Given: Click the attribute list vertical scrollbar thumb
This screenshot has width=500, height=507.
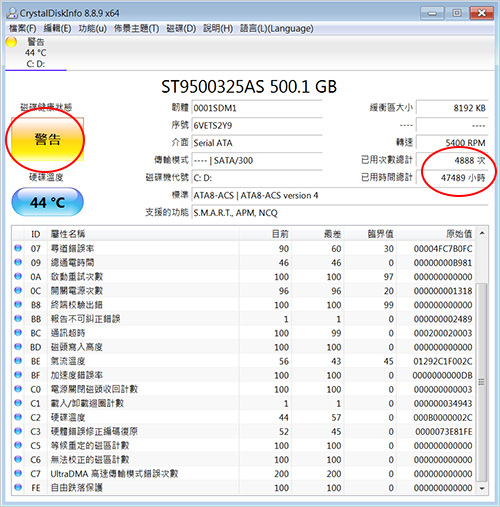Looking at the screenshot, I should tap(482, 382).
